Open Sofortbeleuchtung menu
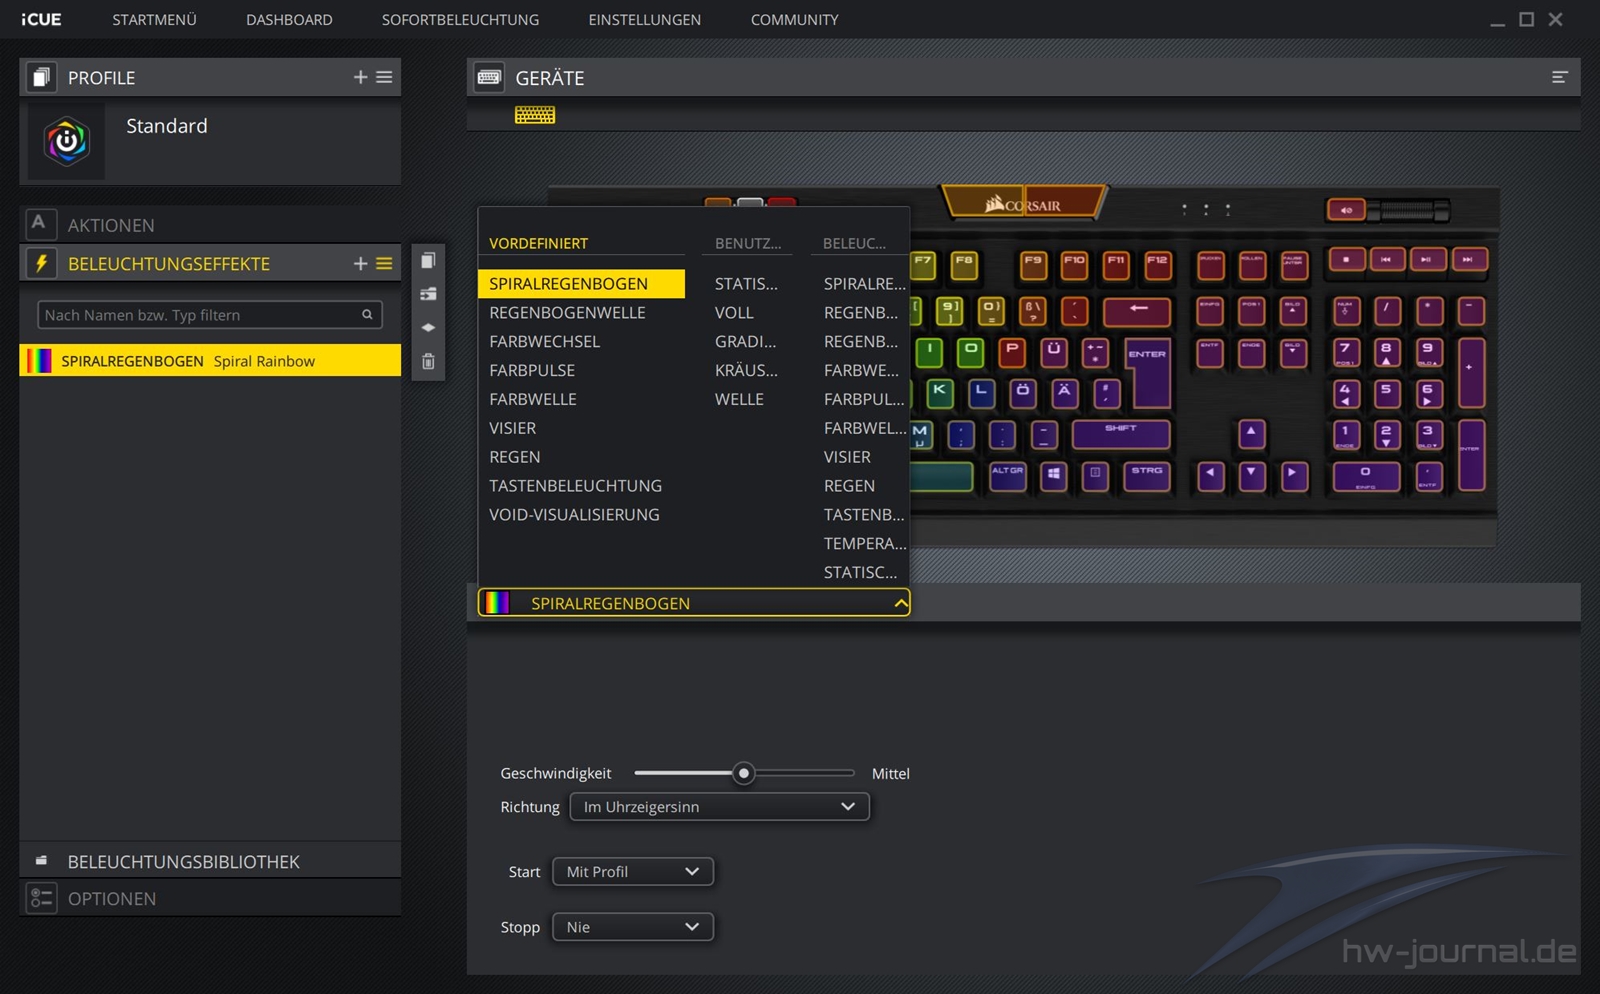 (460, 19)
